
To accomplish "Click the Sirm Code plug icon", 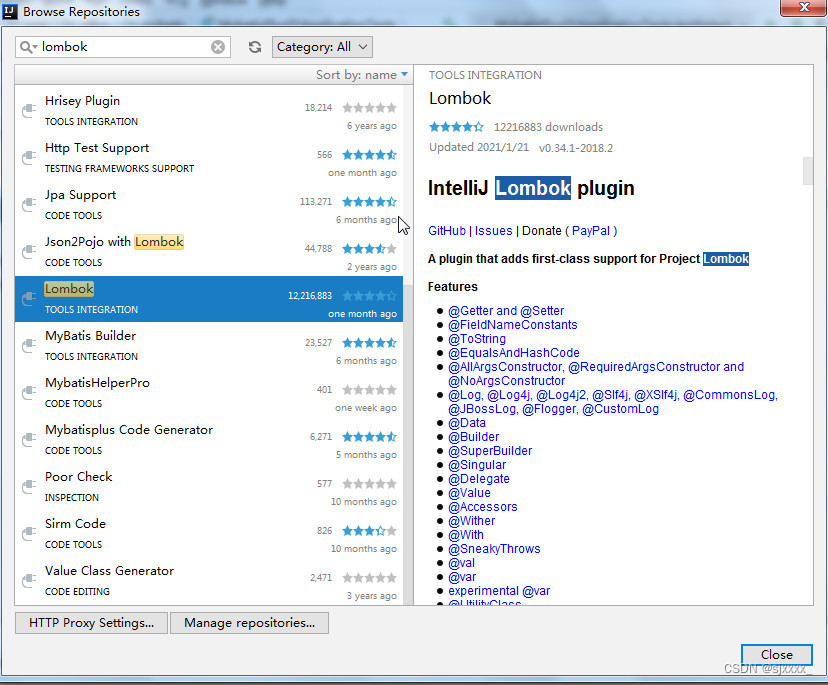I will [29, 533].
